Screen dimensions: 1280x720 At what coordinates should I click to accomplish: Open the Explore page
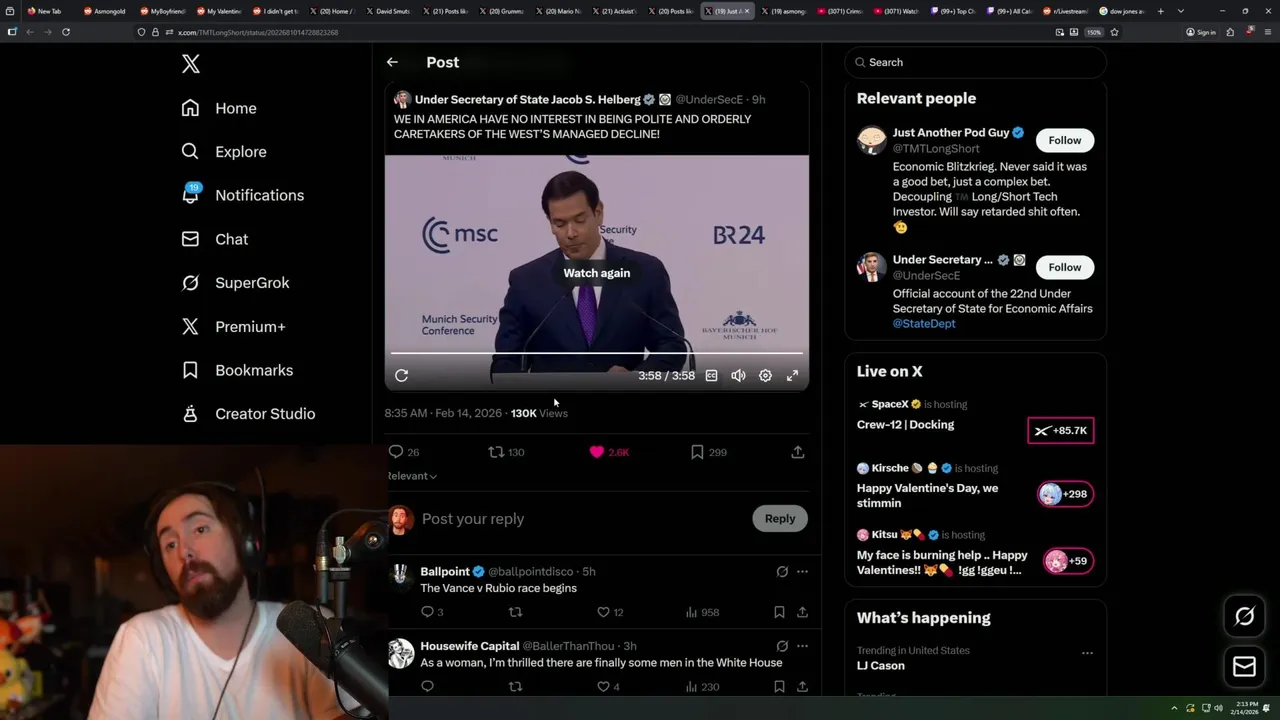[224, 152]
